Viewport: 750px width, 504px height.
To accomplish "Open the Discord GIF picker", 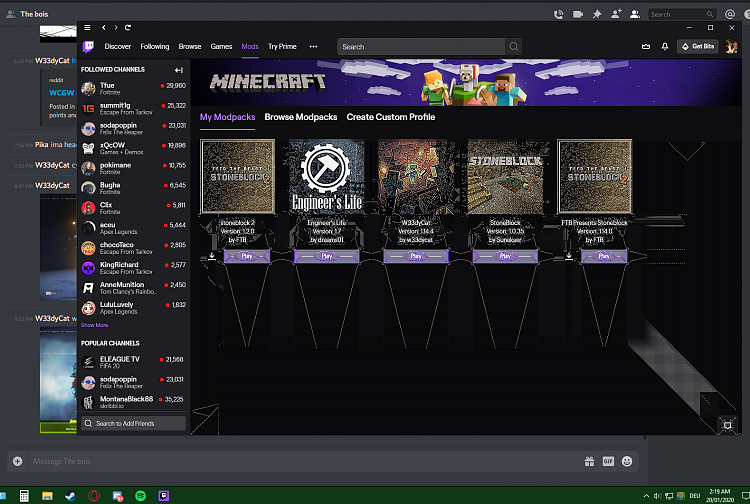I will tap(608, 461).
